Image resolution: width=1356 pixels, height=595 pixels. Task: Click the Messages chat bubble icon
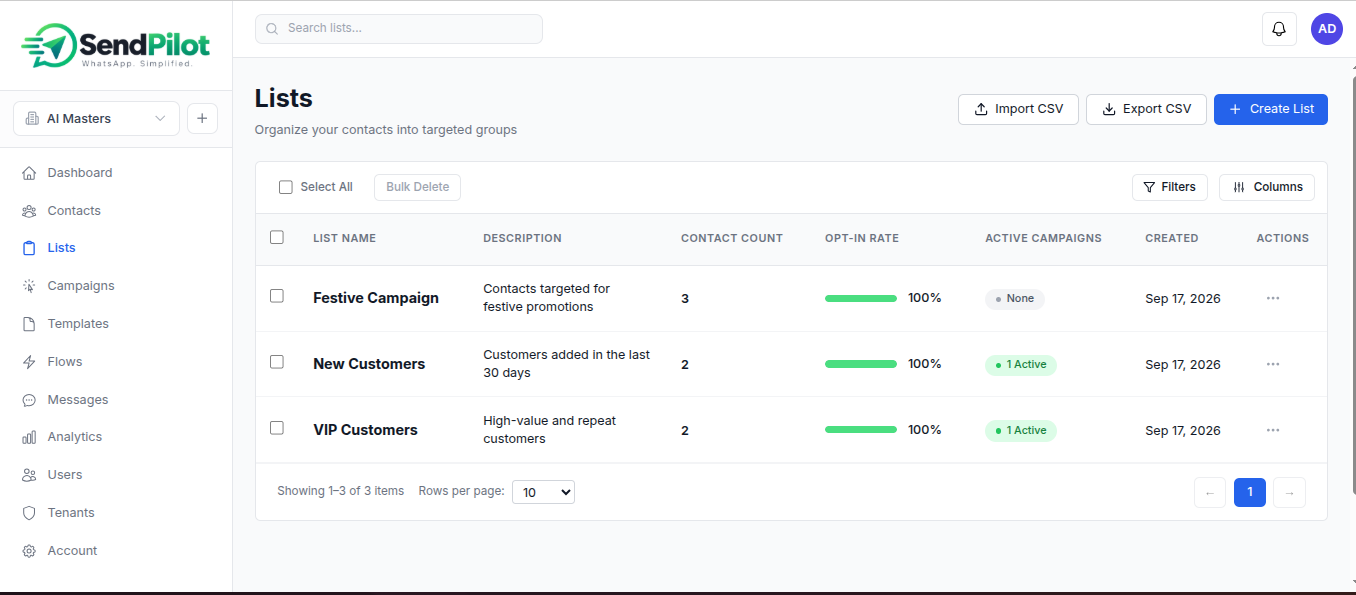pos(29,400)
